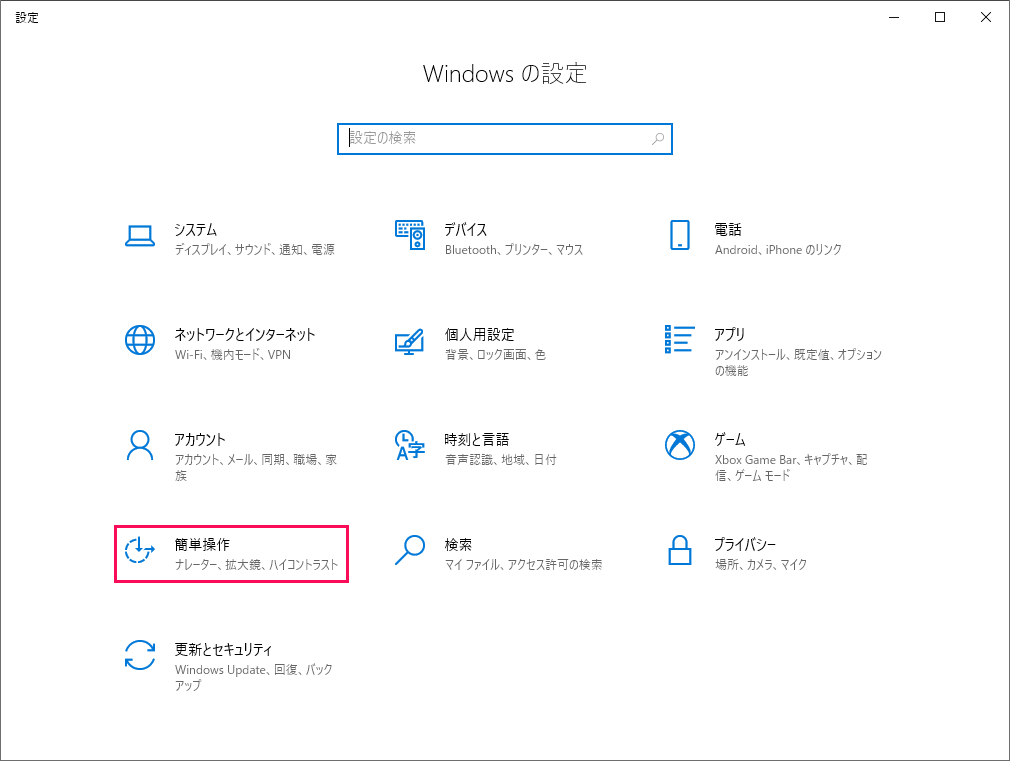Viewport: 1010px width, 761px height.
Task: Go to 電話 settings title
Action: click(728, 230)
